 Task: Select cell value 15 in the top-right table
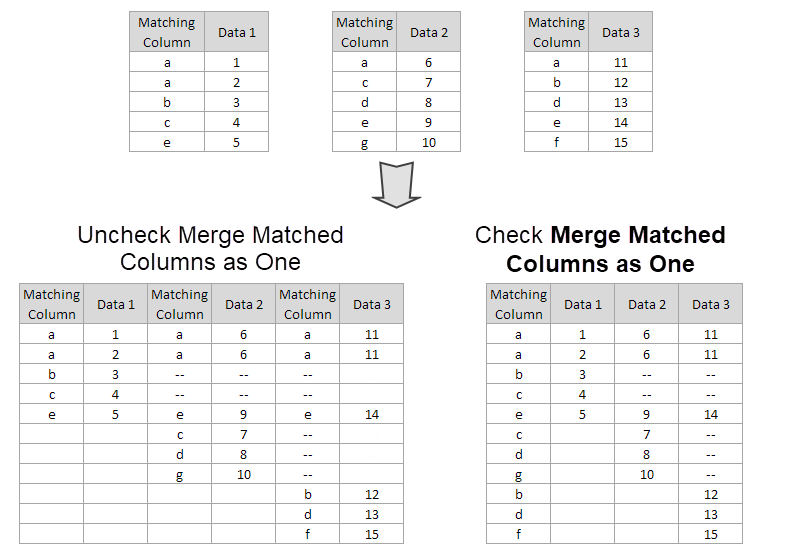[621, 142]
